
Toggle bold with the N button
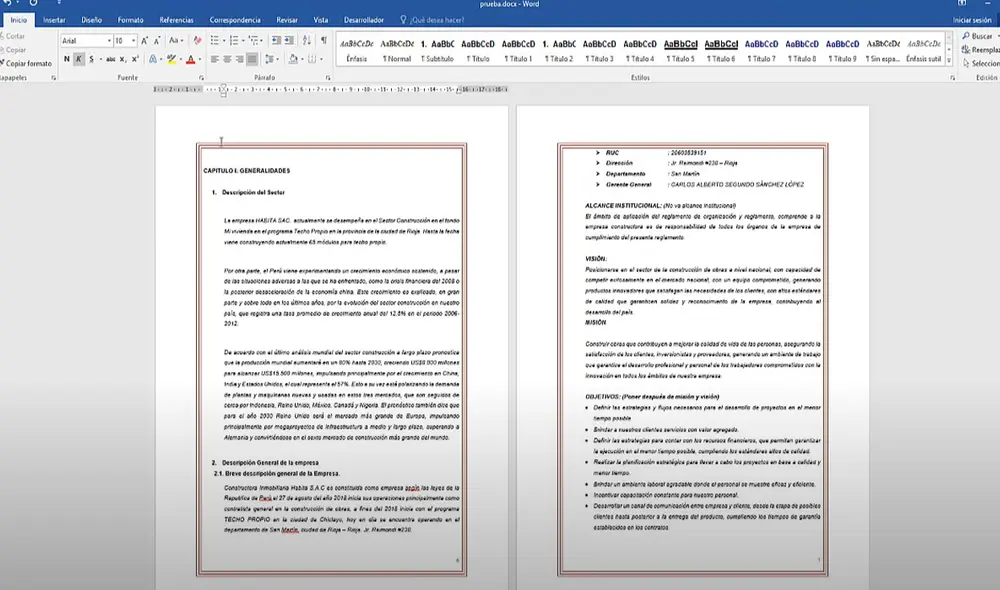tap(67, 59)
